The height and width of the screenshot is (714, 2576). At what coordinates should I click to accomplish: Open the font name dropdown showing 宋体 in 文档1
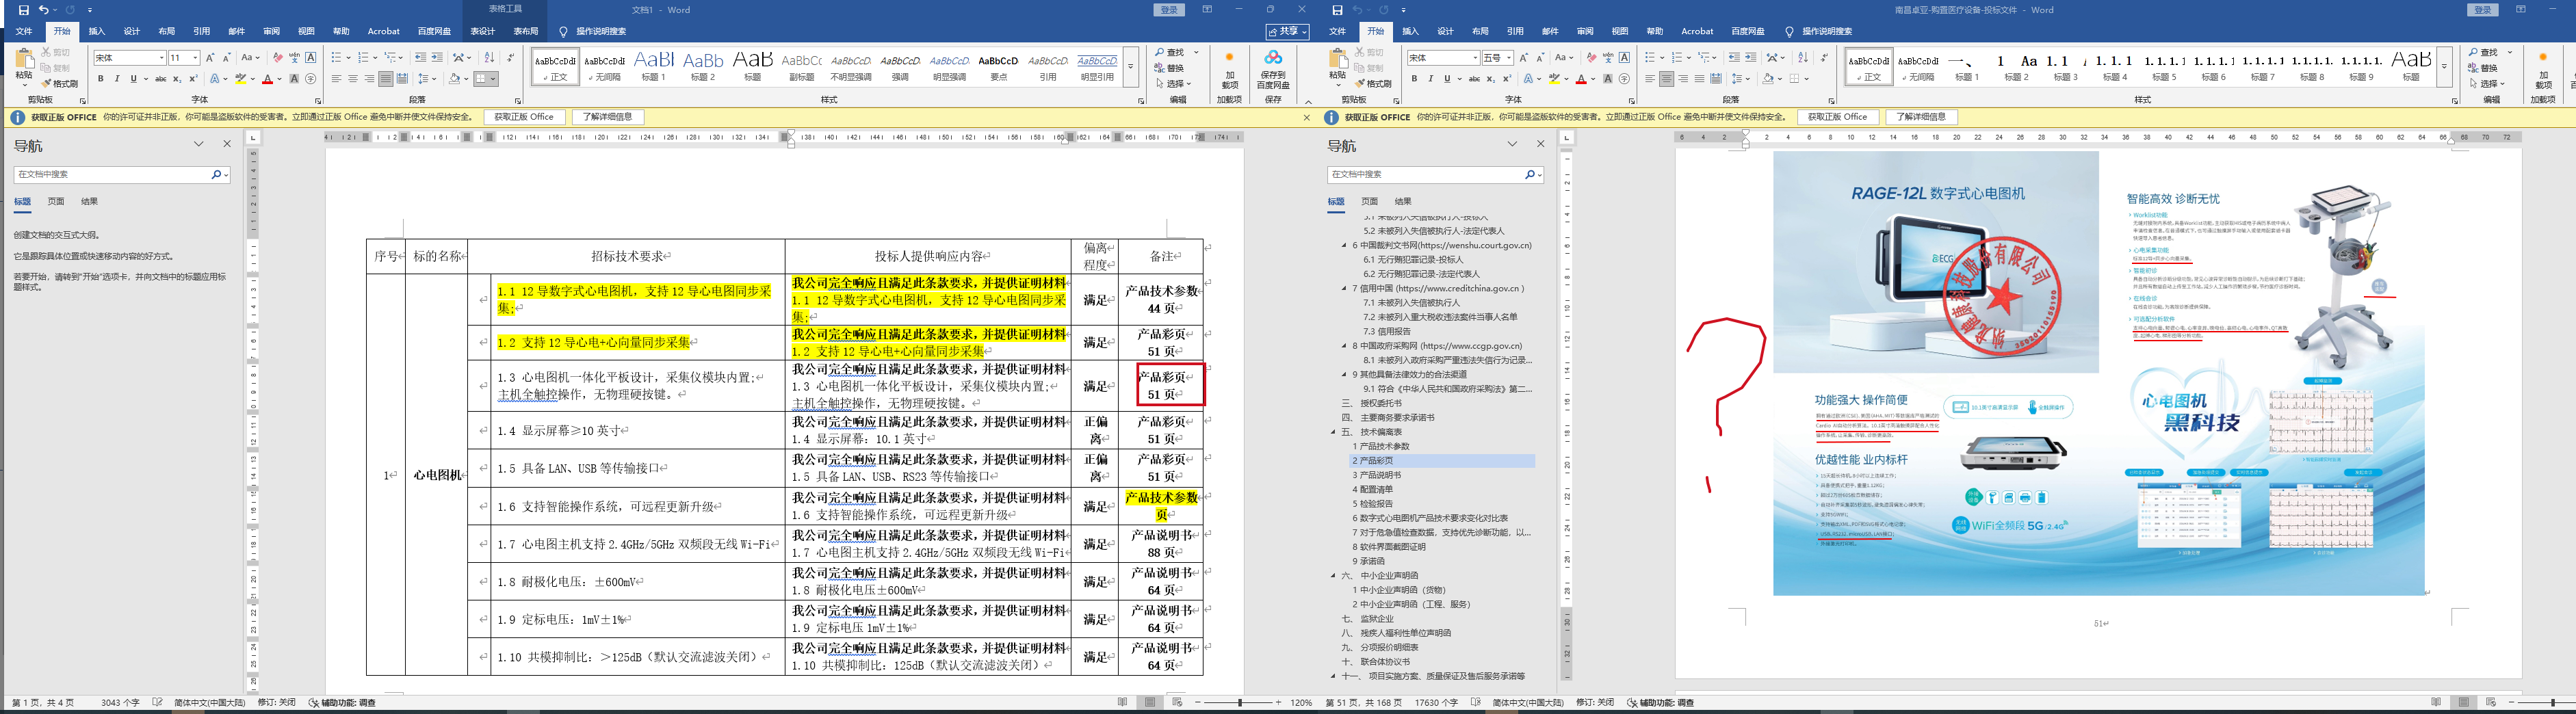(x=161, y=58)
